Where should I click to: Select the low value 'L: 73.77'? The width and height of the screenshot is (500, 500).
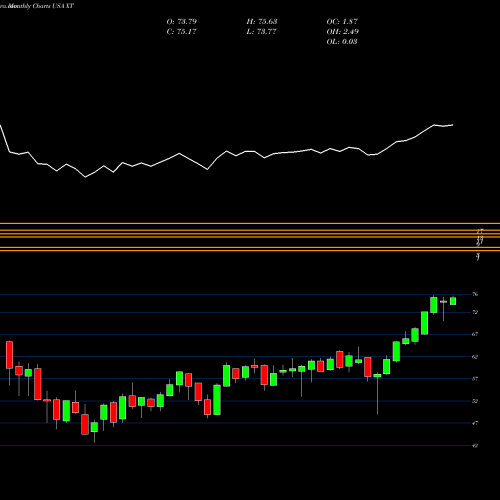coord(261,32)
